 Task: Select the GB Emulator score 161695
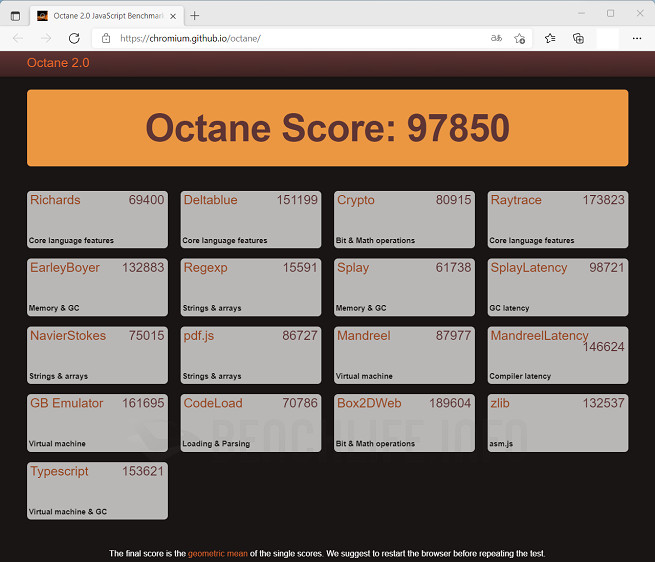(x=143, y=403)
